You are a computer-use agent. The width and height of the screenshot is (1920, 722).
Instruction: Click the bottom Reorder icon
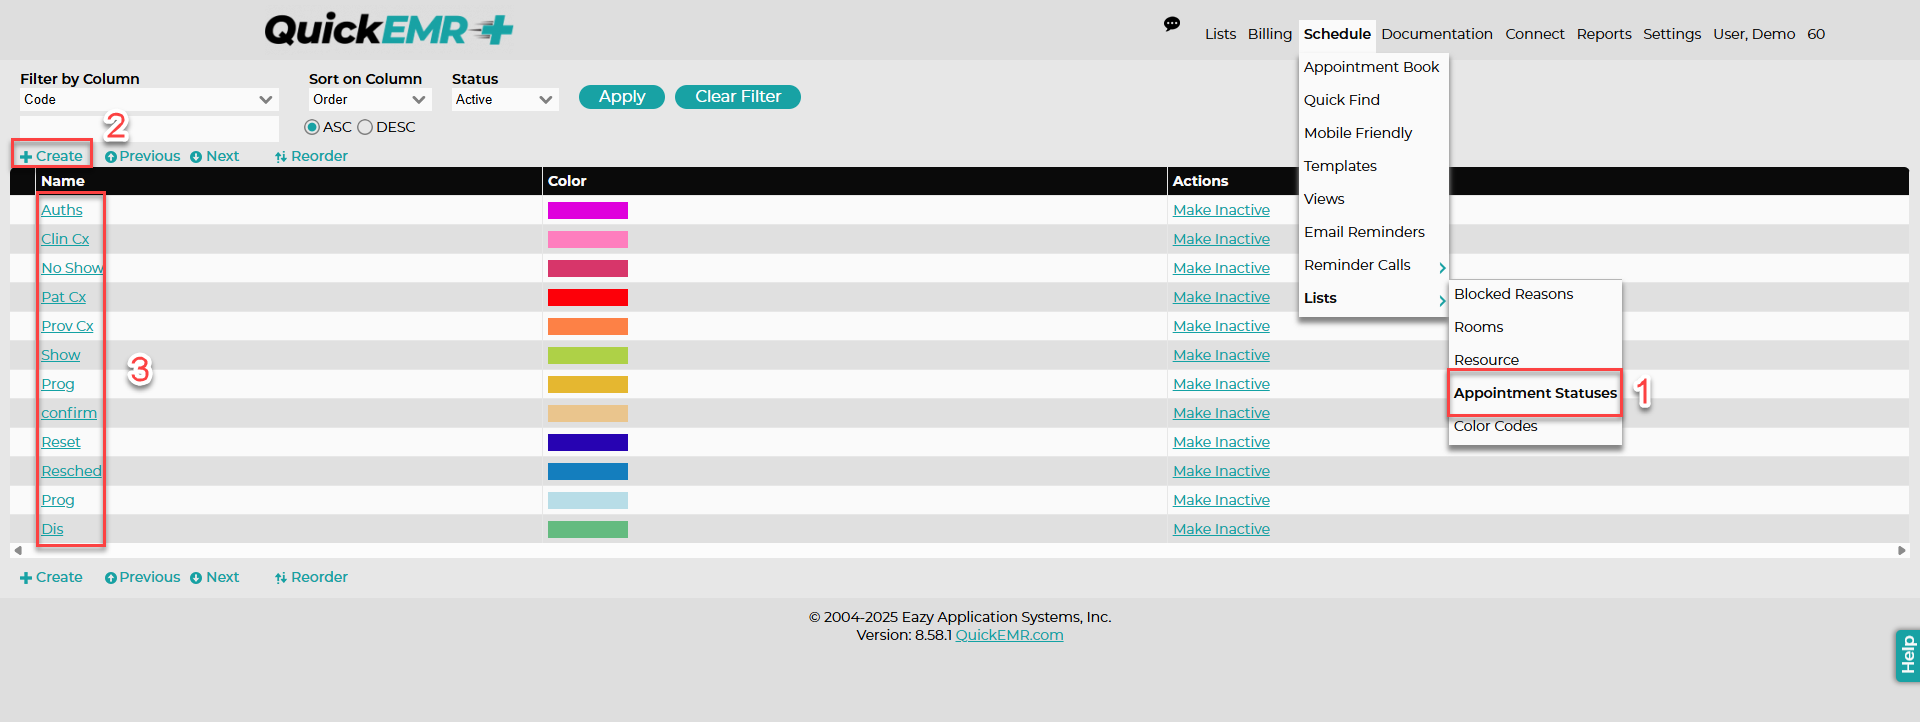[x=281, y=578]
